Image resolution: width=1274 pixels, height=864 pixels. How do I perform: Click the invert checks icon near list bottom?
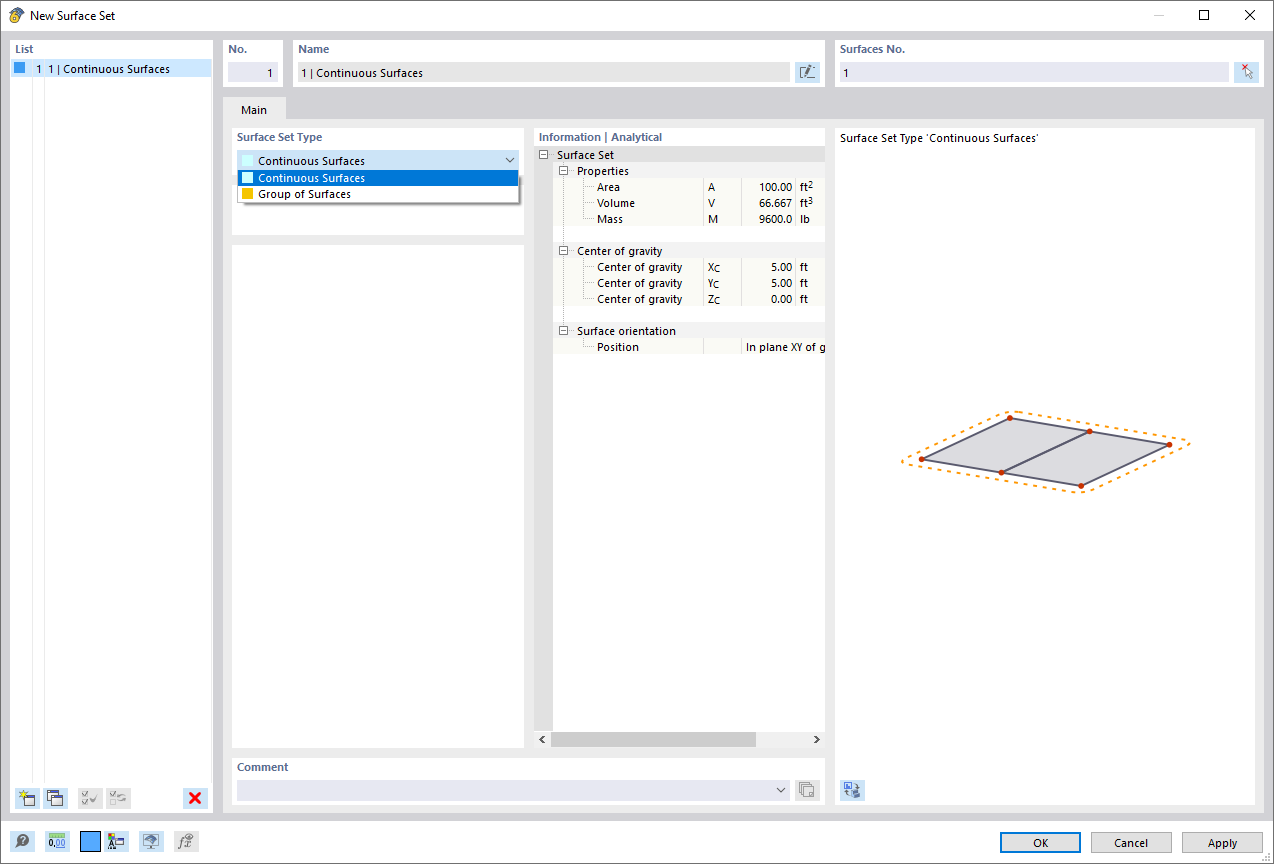pos(118,798)
